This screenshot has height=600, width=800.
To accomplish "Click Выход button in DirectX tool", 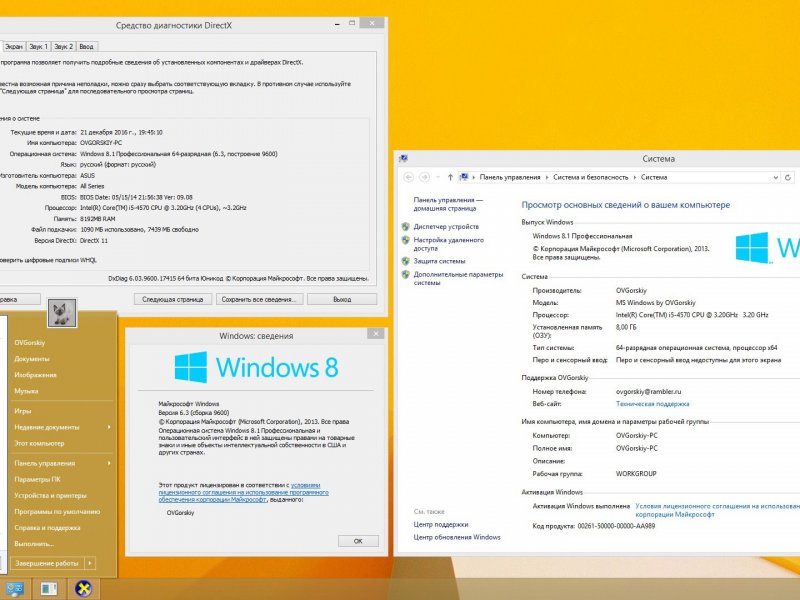I will pos(342,299).
